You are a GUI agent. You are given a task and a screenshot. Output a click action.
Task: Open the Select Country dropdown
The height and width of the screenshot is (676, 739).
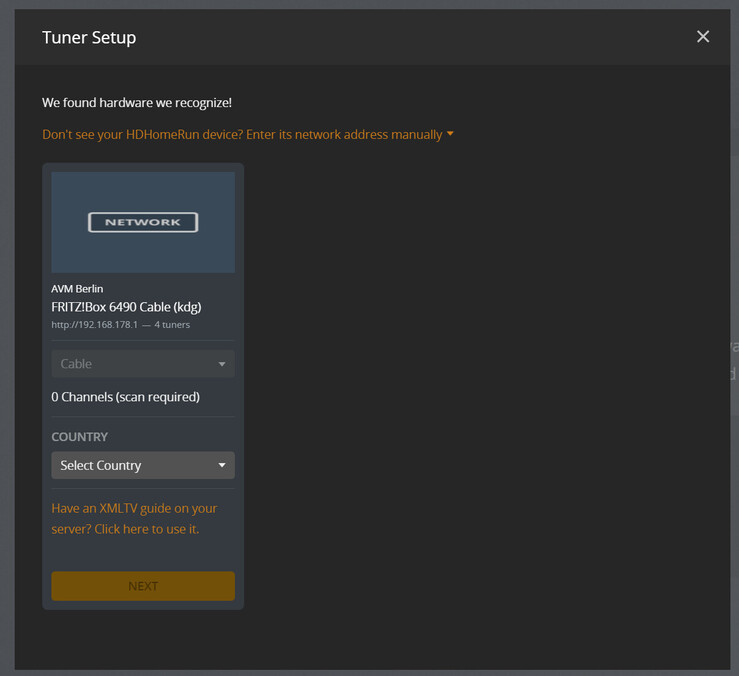[x=143, y=465]
